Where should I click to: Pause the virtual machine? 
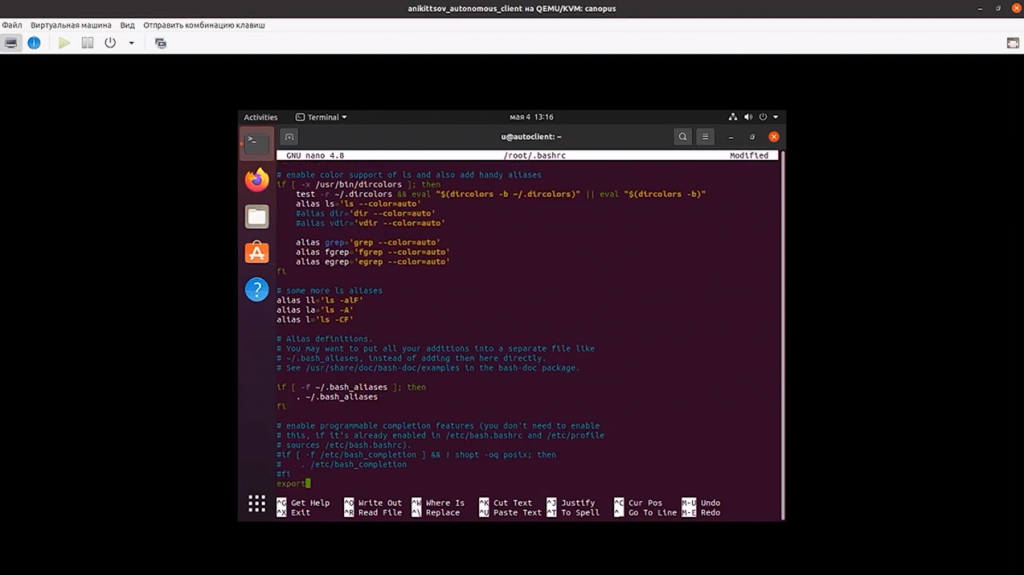point(88,43)
